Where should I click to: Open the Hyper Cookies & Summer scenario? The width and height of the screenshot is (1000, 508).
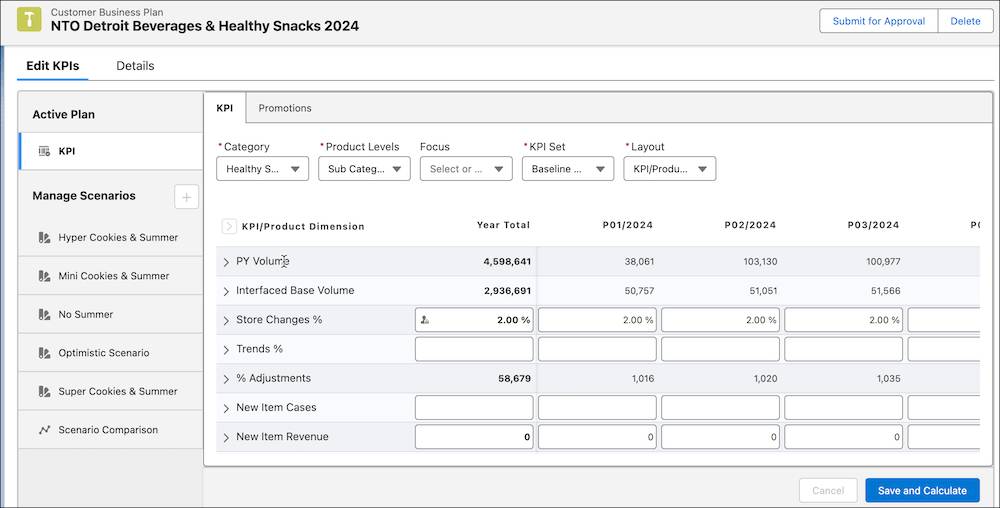click(111, 237)
